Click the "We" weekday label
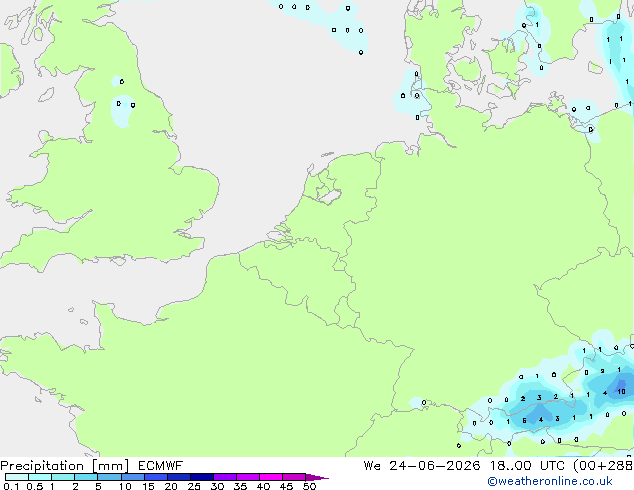Screen dimensions: 634x490 click(372, 466)
